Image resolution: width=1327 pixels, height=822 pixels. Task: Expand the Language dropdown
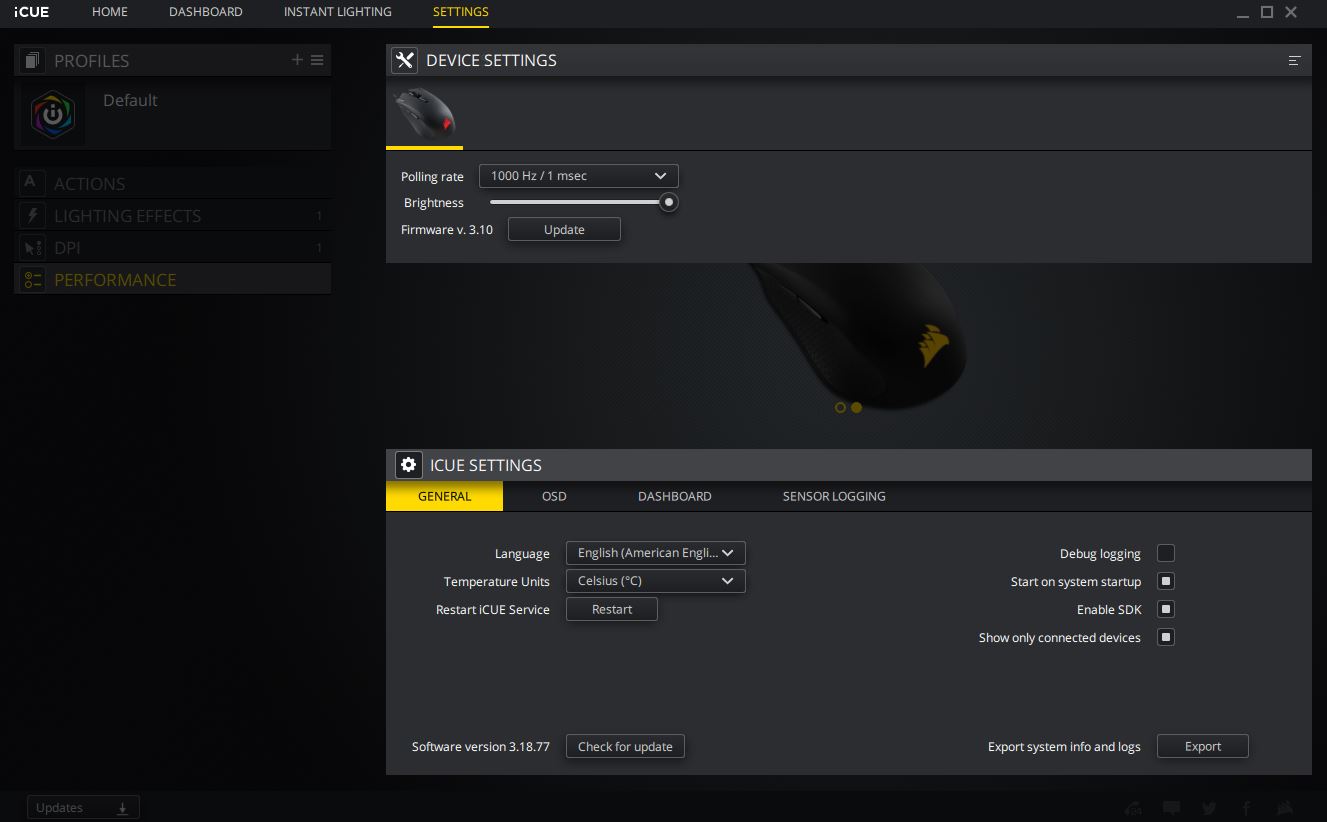tap(655, 553)
